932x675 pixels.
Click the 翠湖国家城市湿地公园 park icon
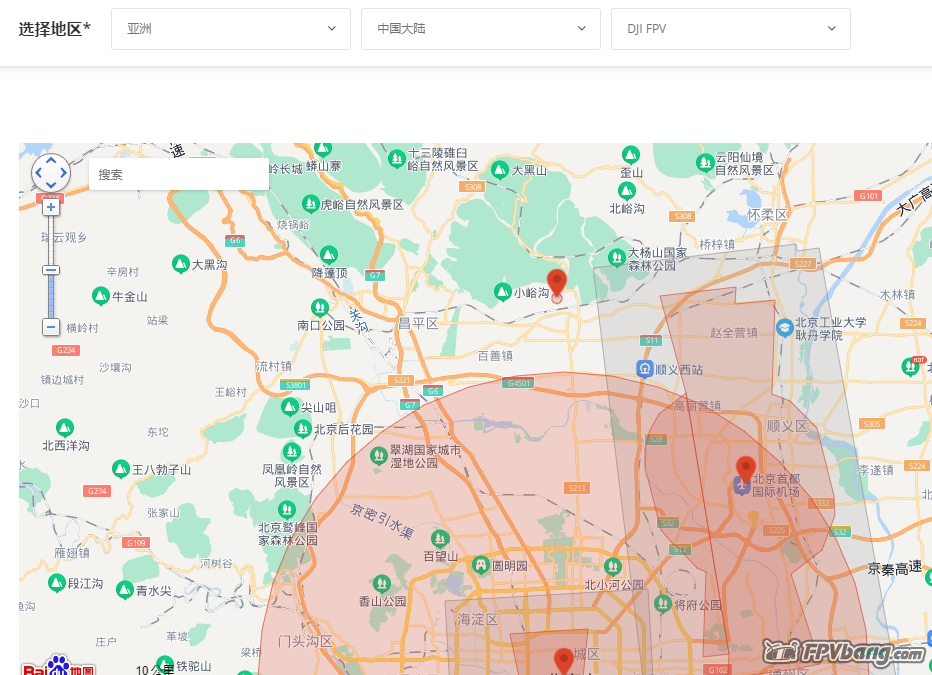click(379, 456)
